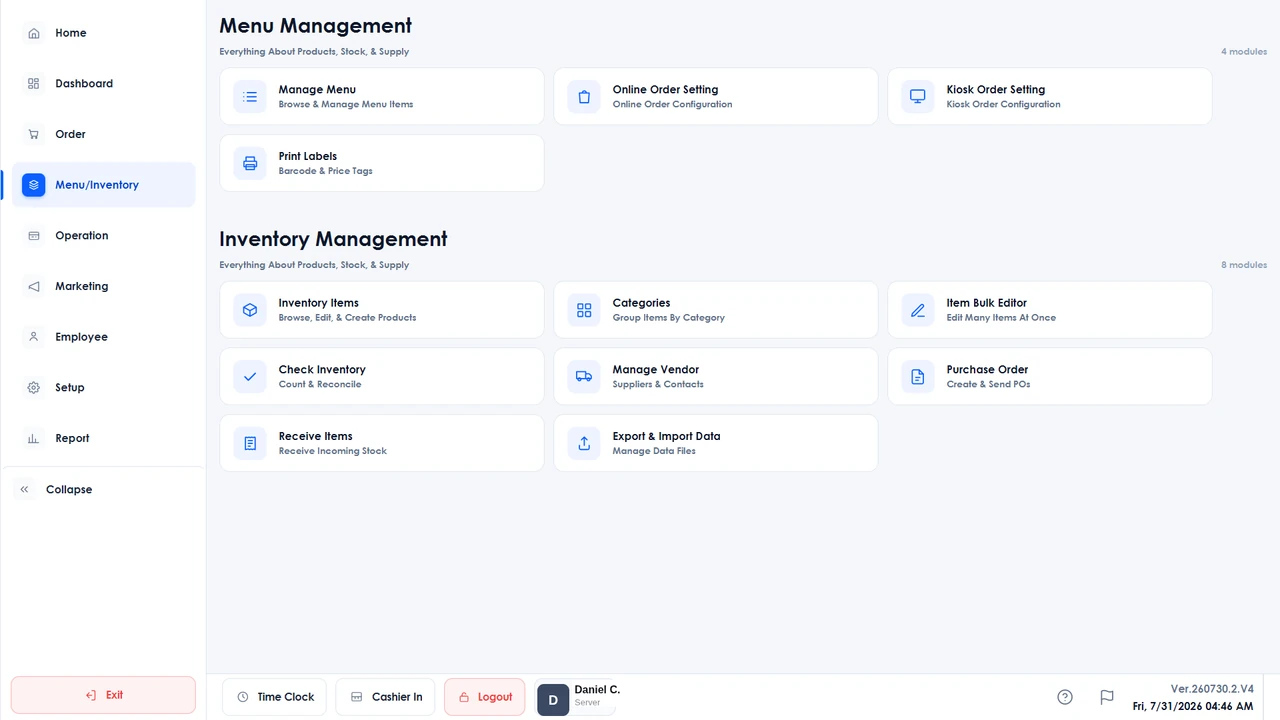Open Check Inventory module card
The height and width of the screenshot is (720, 1280).
382,377
